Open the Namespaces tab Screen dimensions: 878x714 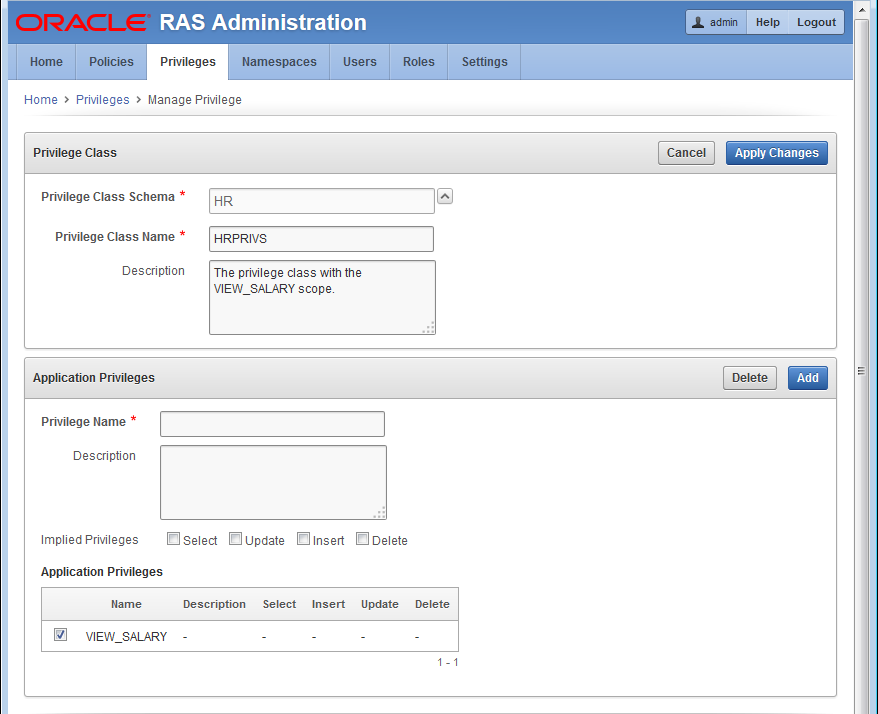pyautogui.click(x=279, y=62)
